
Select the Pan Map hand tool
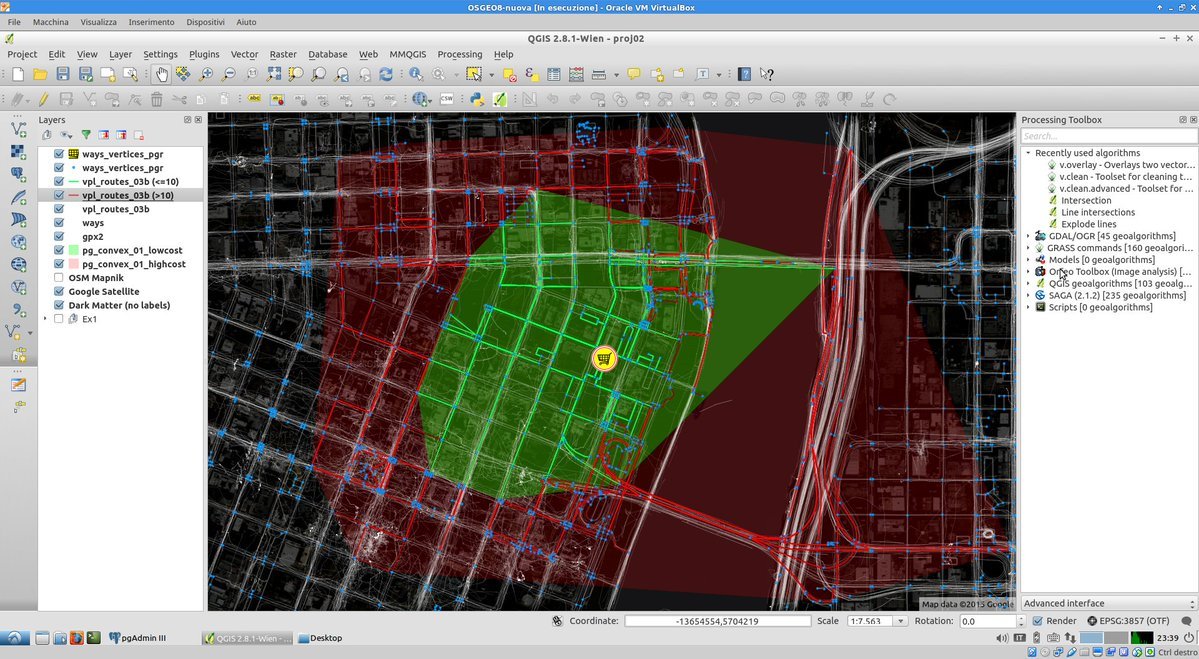(161, 74)
